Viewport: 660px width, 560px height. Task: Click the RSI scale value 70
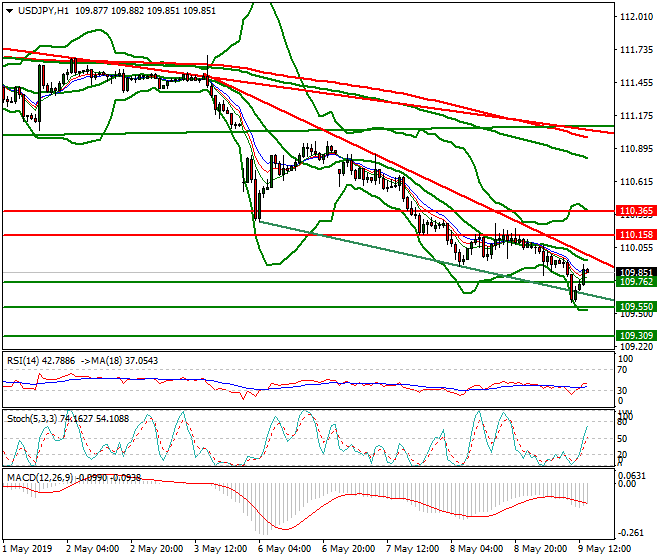[622, 370]
